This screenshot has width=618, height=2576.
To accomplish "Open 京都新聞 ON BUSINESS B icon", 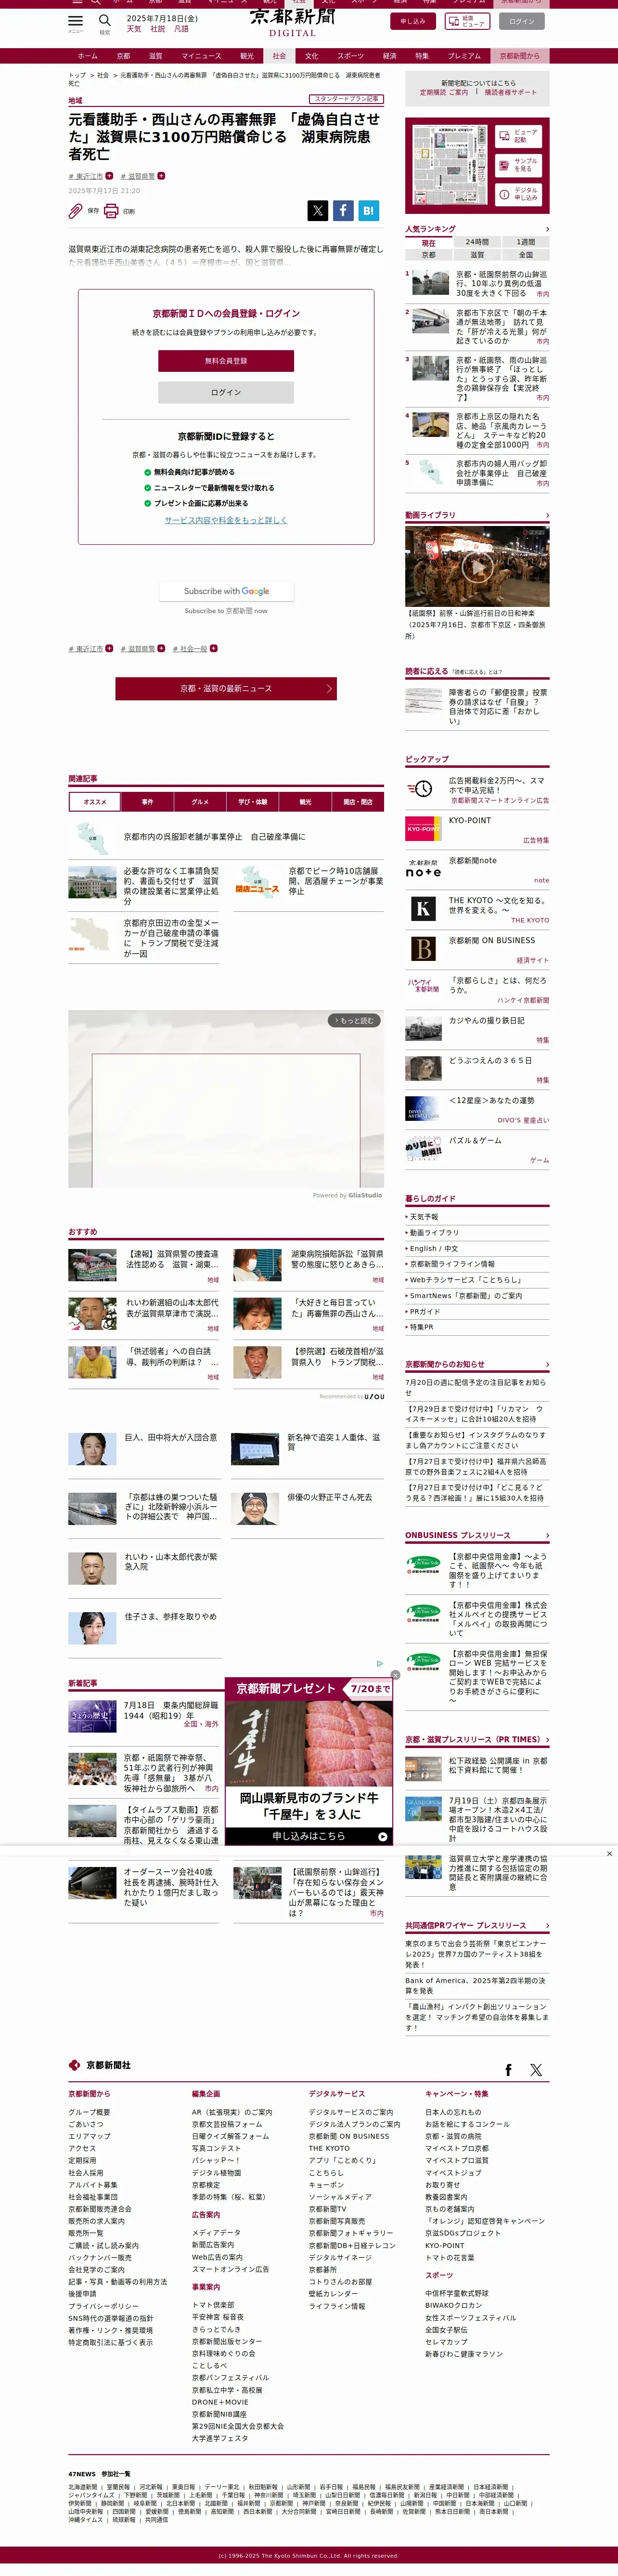I will [423, 948].
